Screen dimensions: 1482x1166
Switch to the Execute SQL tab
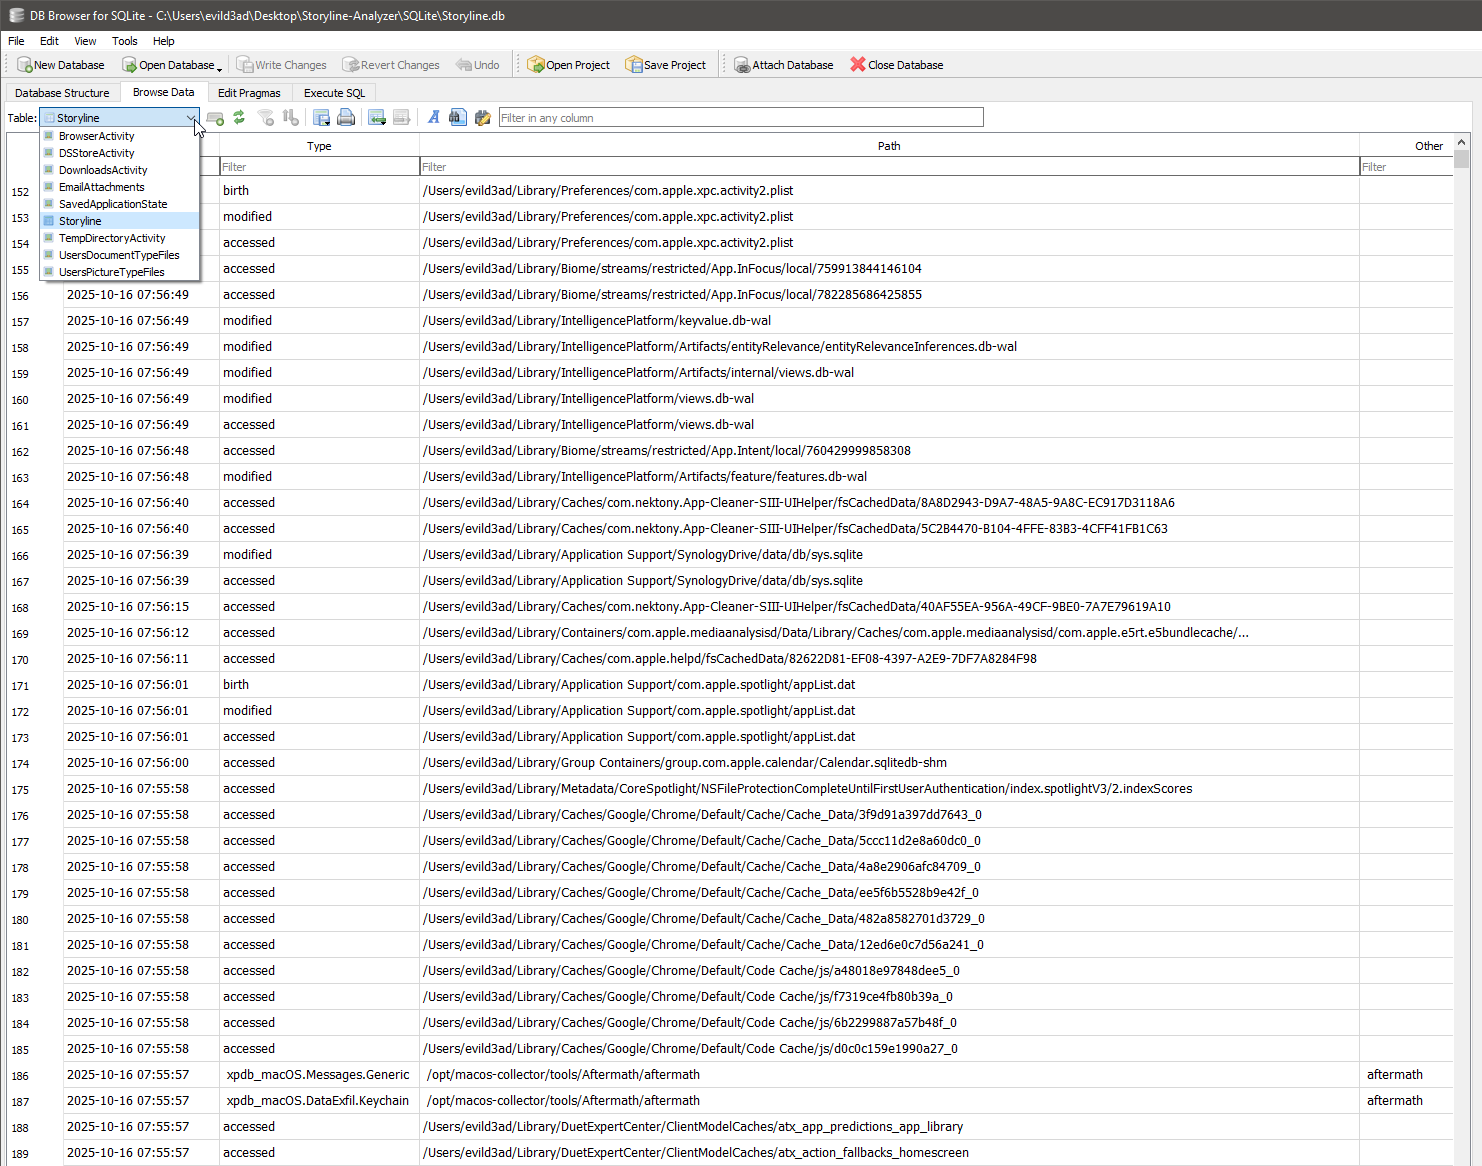(333, 92)
